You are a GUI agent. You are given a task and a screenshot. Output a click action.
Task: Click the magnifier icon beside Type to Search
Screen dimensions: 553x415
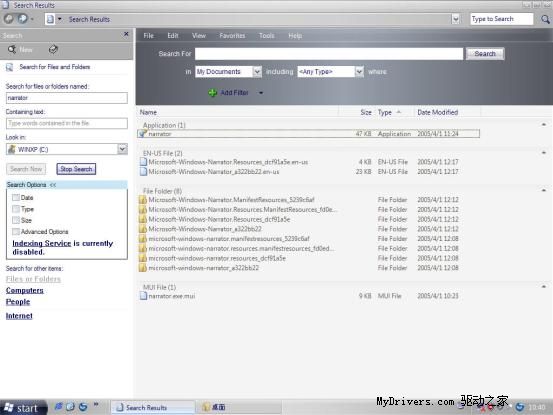pyautogui.click(x=545, y=19)
